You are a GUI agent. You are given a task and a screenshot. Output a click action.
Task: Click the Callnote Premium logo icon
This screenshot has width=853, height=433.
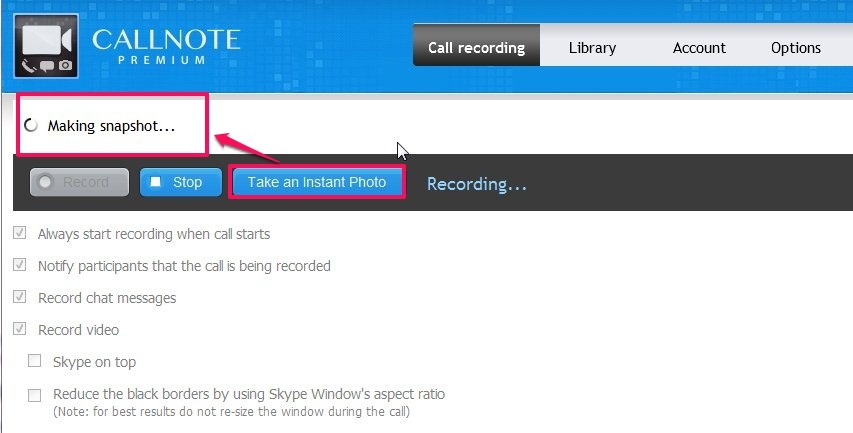coord(46,46)
